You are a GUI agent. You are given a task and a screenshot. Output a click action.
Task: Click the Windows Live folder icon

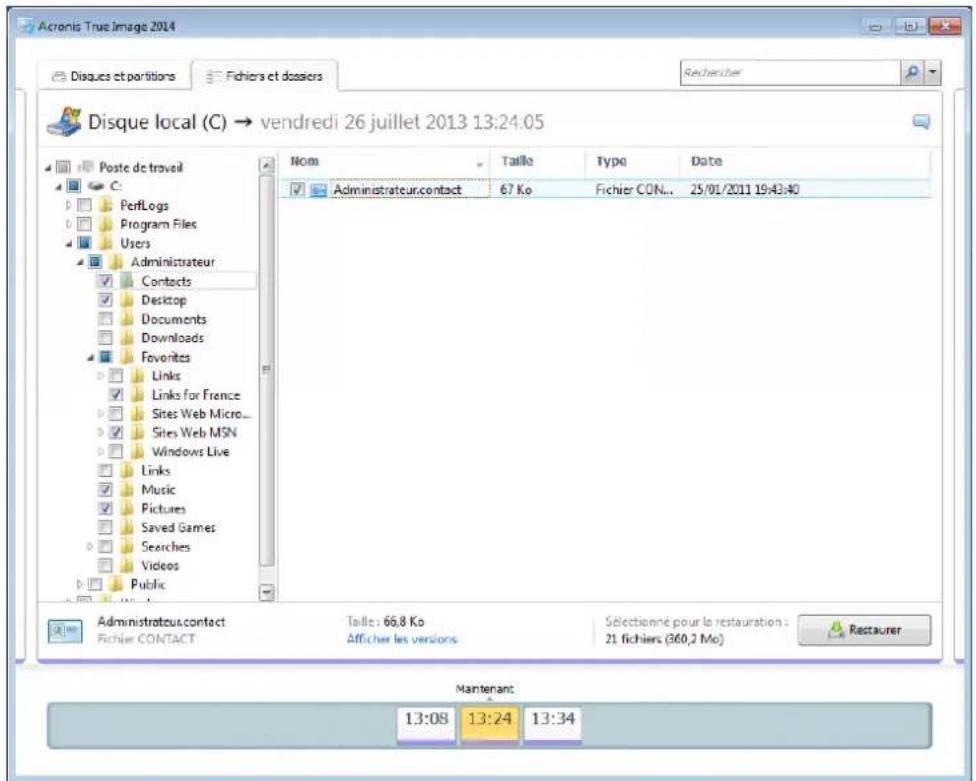tap(138, 452)
